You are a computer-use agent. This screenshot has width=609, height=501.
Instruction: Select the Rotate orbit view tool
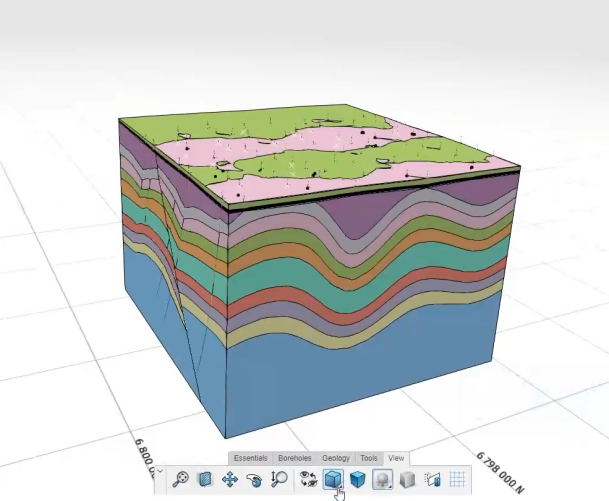coord(254,480)
